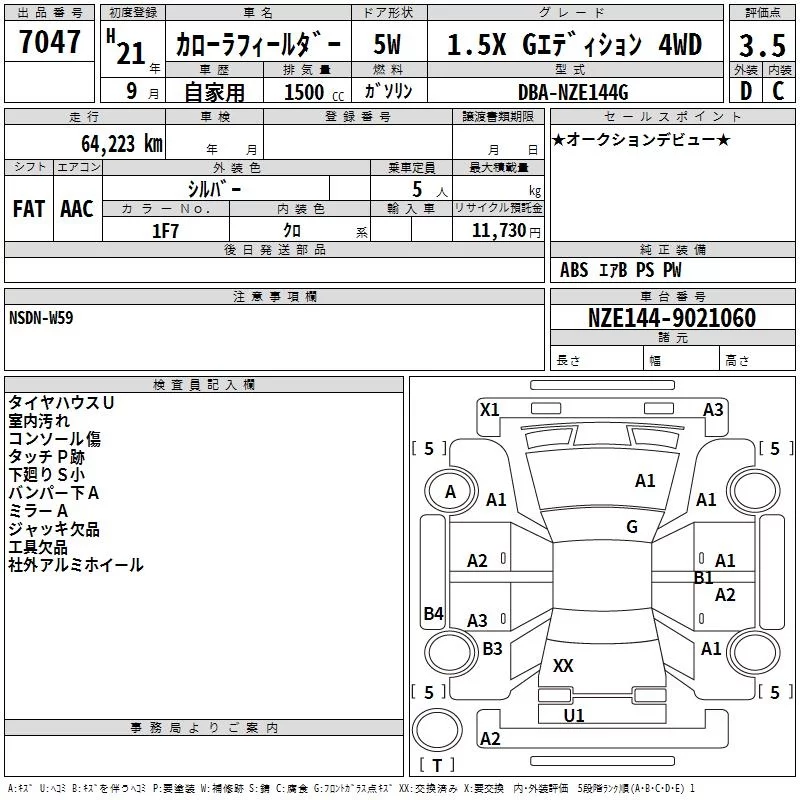Click the exterior grade D
Screen dimensions: 800x800
click(x=746, y=91)
